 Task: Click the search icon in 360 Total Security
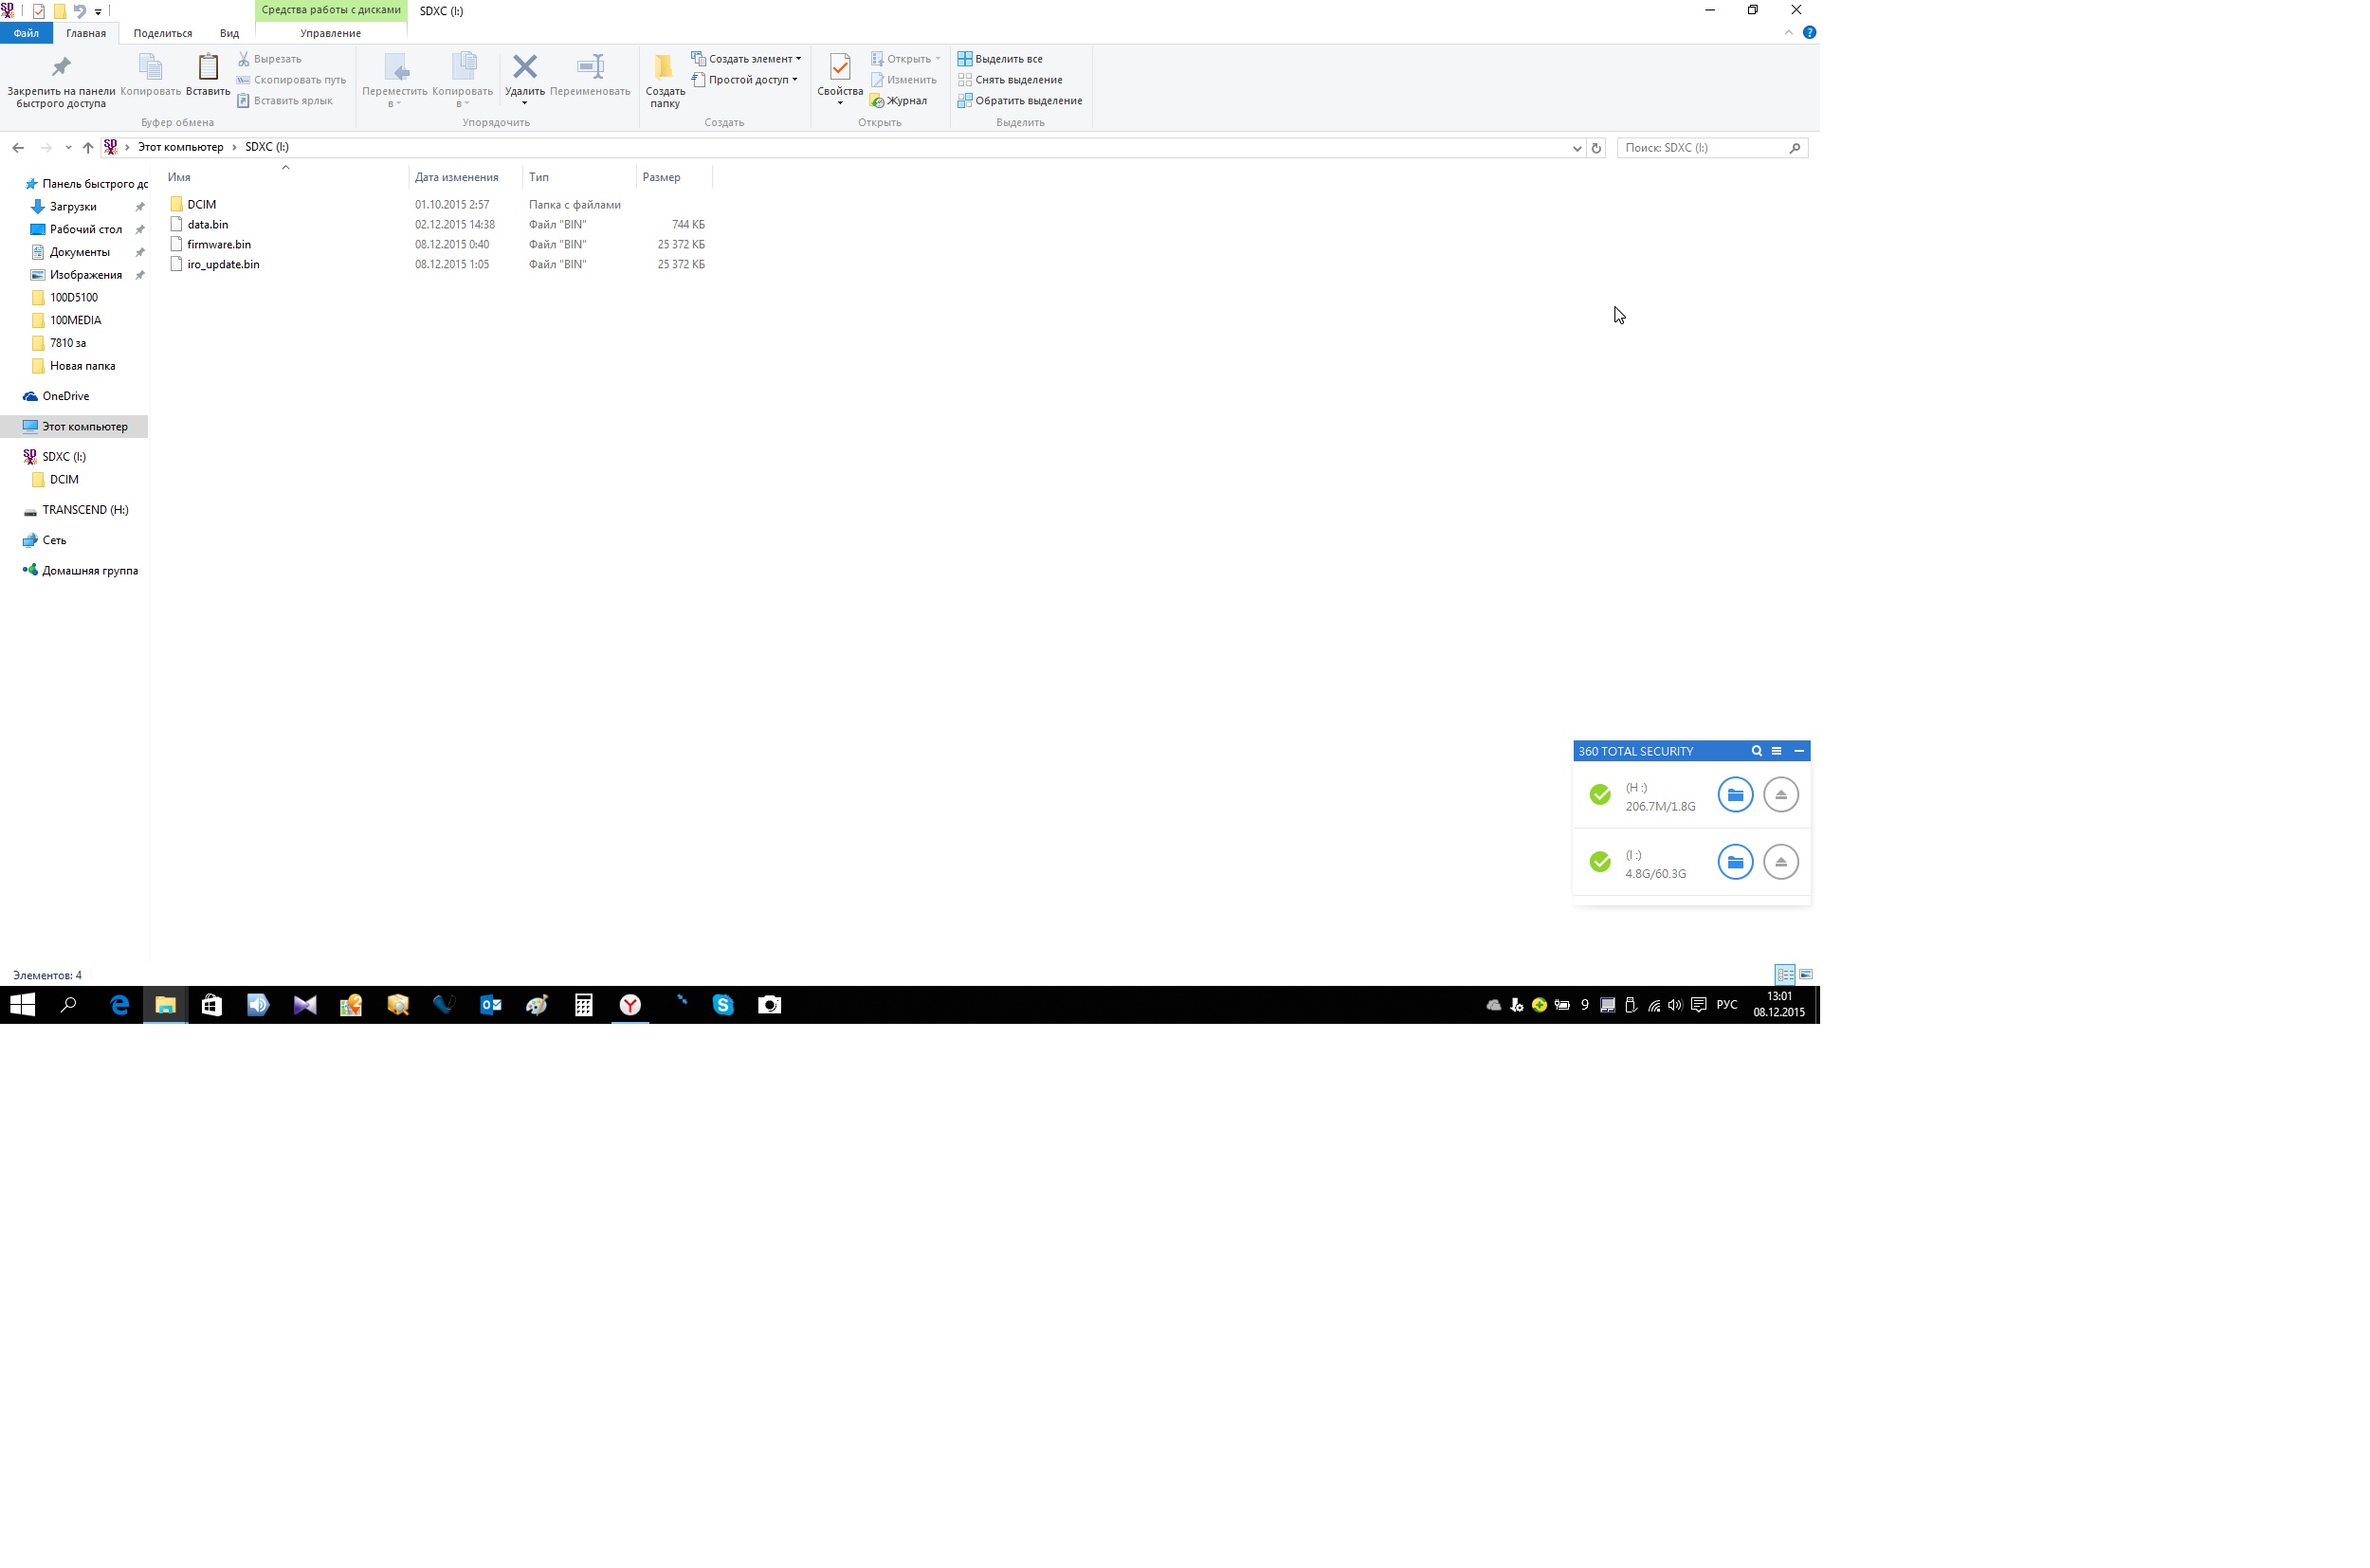[x=1756, y=751]
